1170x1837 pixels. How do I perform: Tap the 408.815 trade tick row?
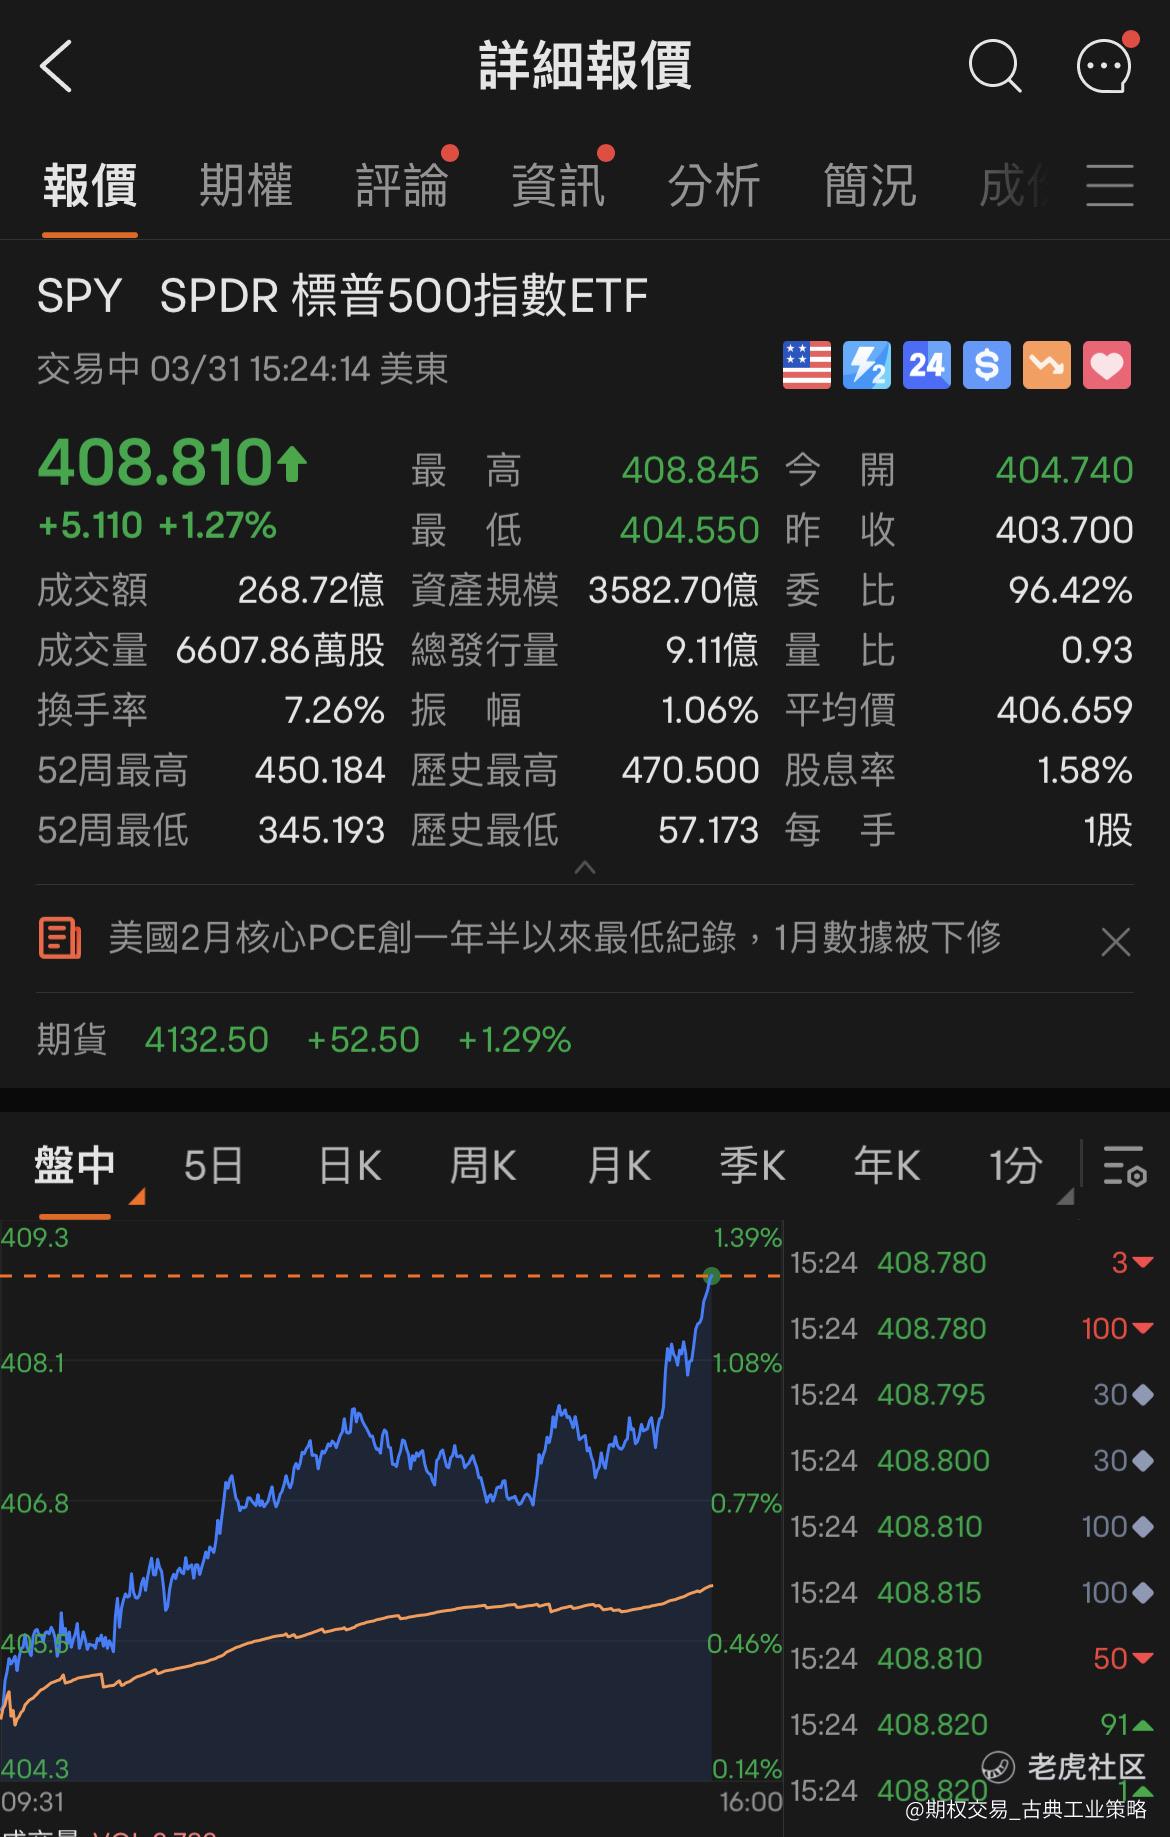[972, 1592]
